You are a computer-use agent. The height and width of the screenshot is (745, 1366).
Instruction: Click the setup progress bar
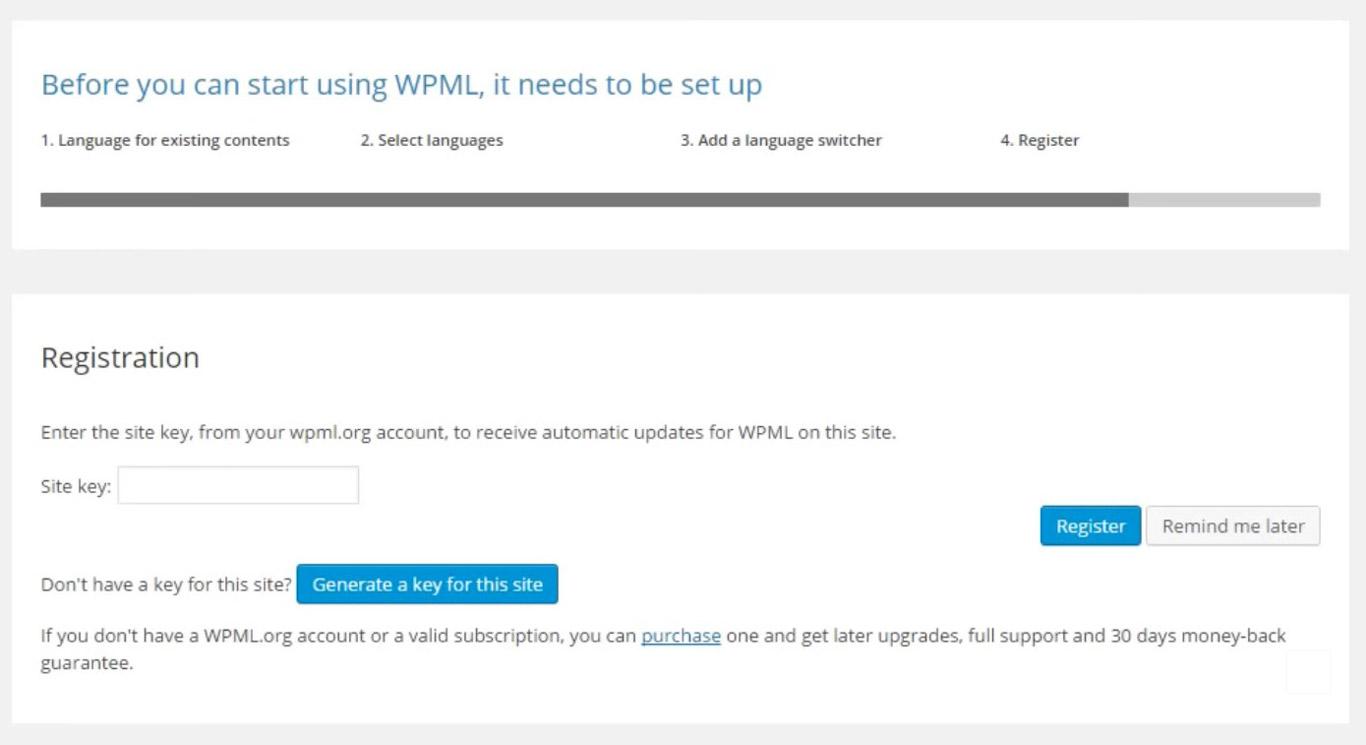click(680, 200)
